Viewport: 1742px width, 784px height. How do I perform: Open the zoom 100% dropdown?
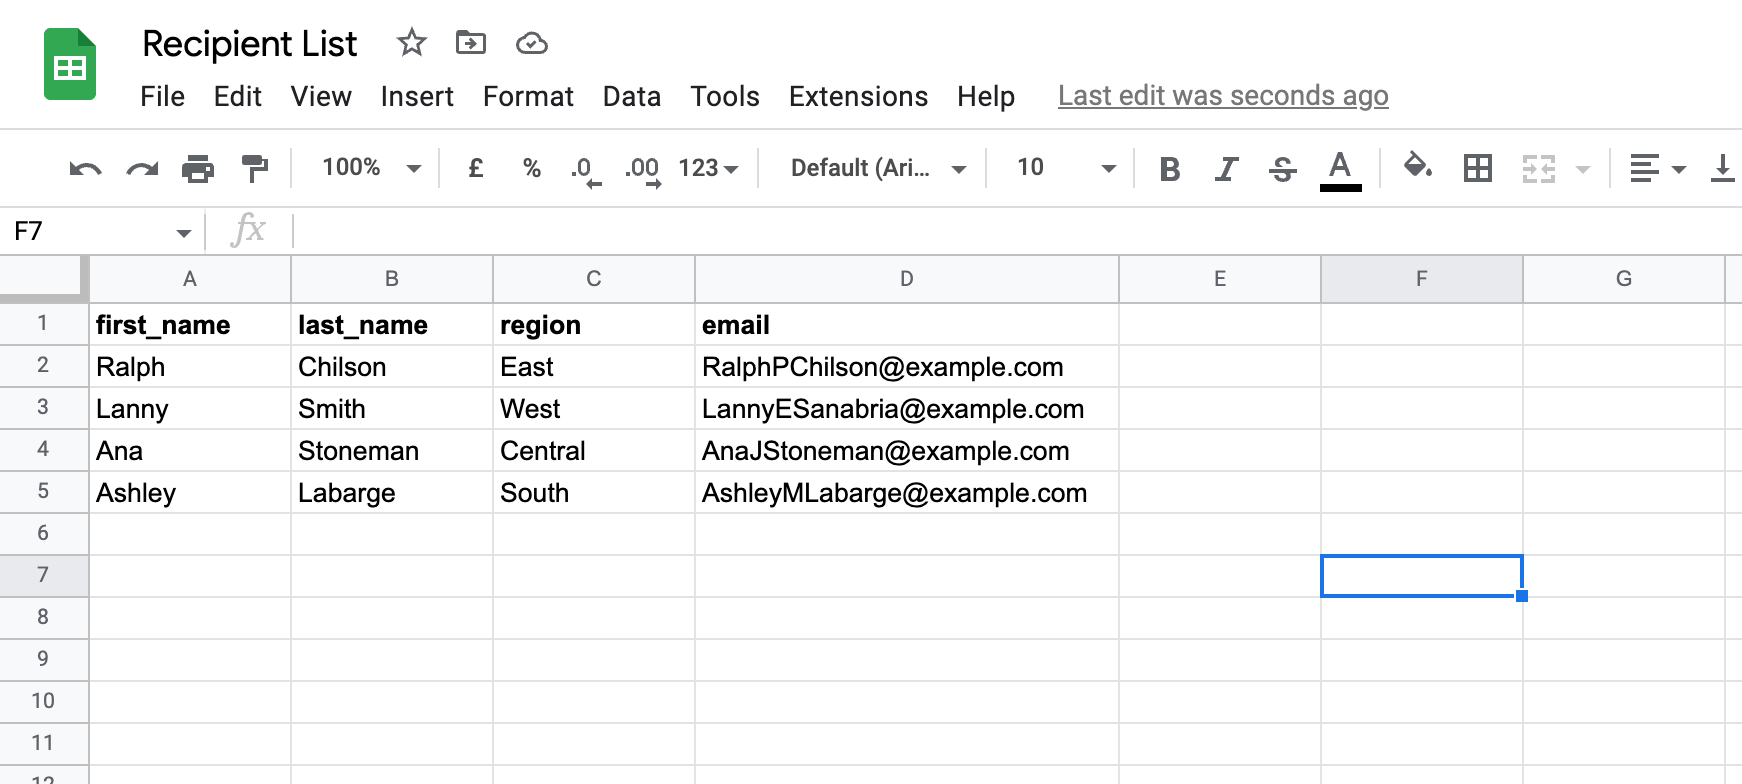(370, 168)
